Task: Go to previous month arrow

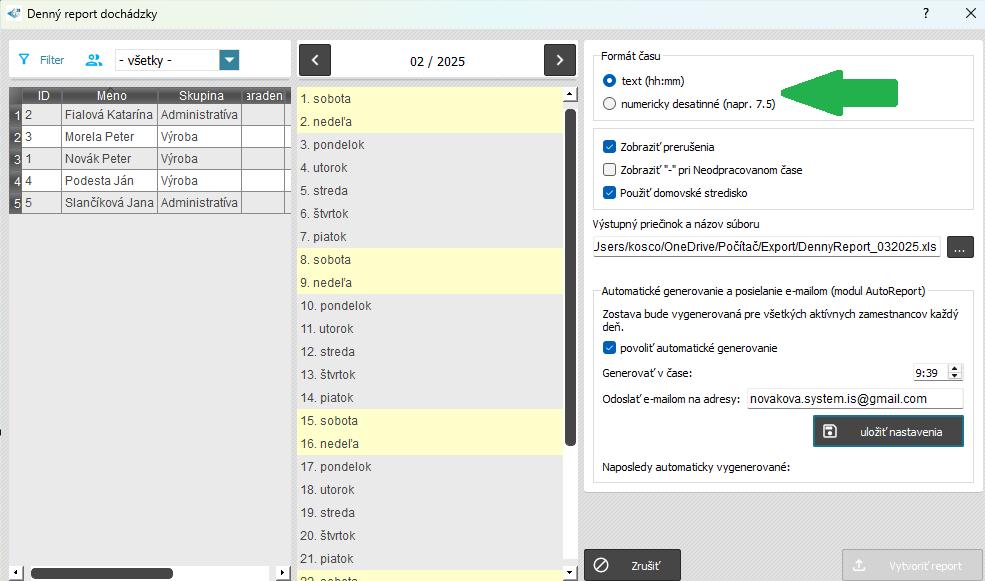Action: [314, 60]
